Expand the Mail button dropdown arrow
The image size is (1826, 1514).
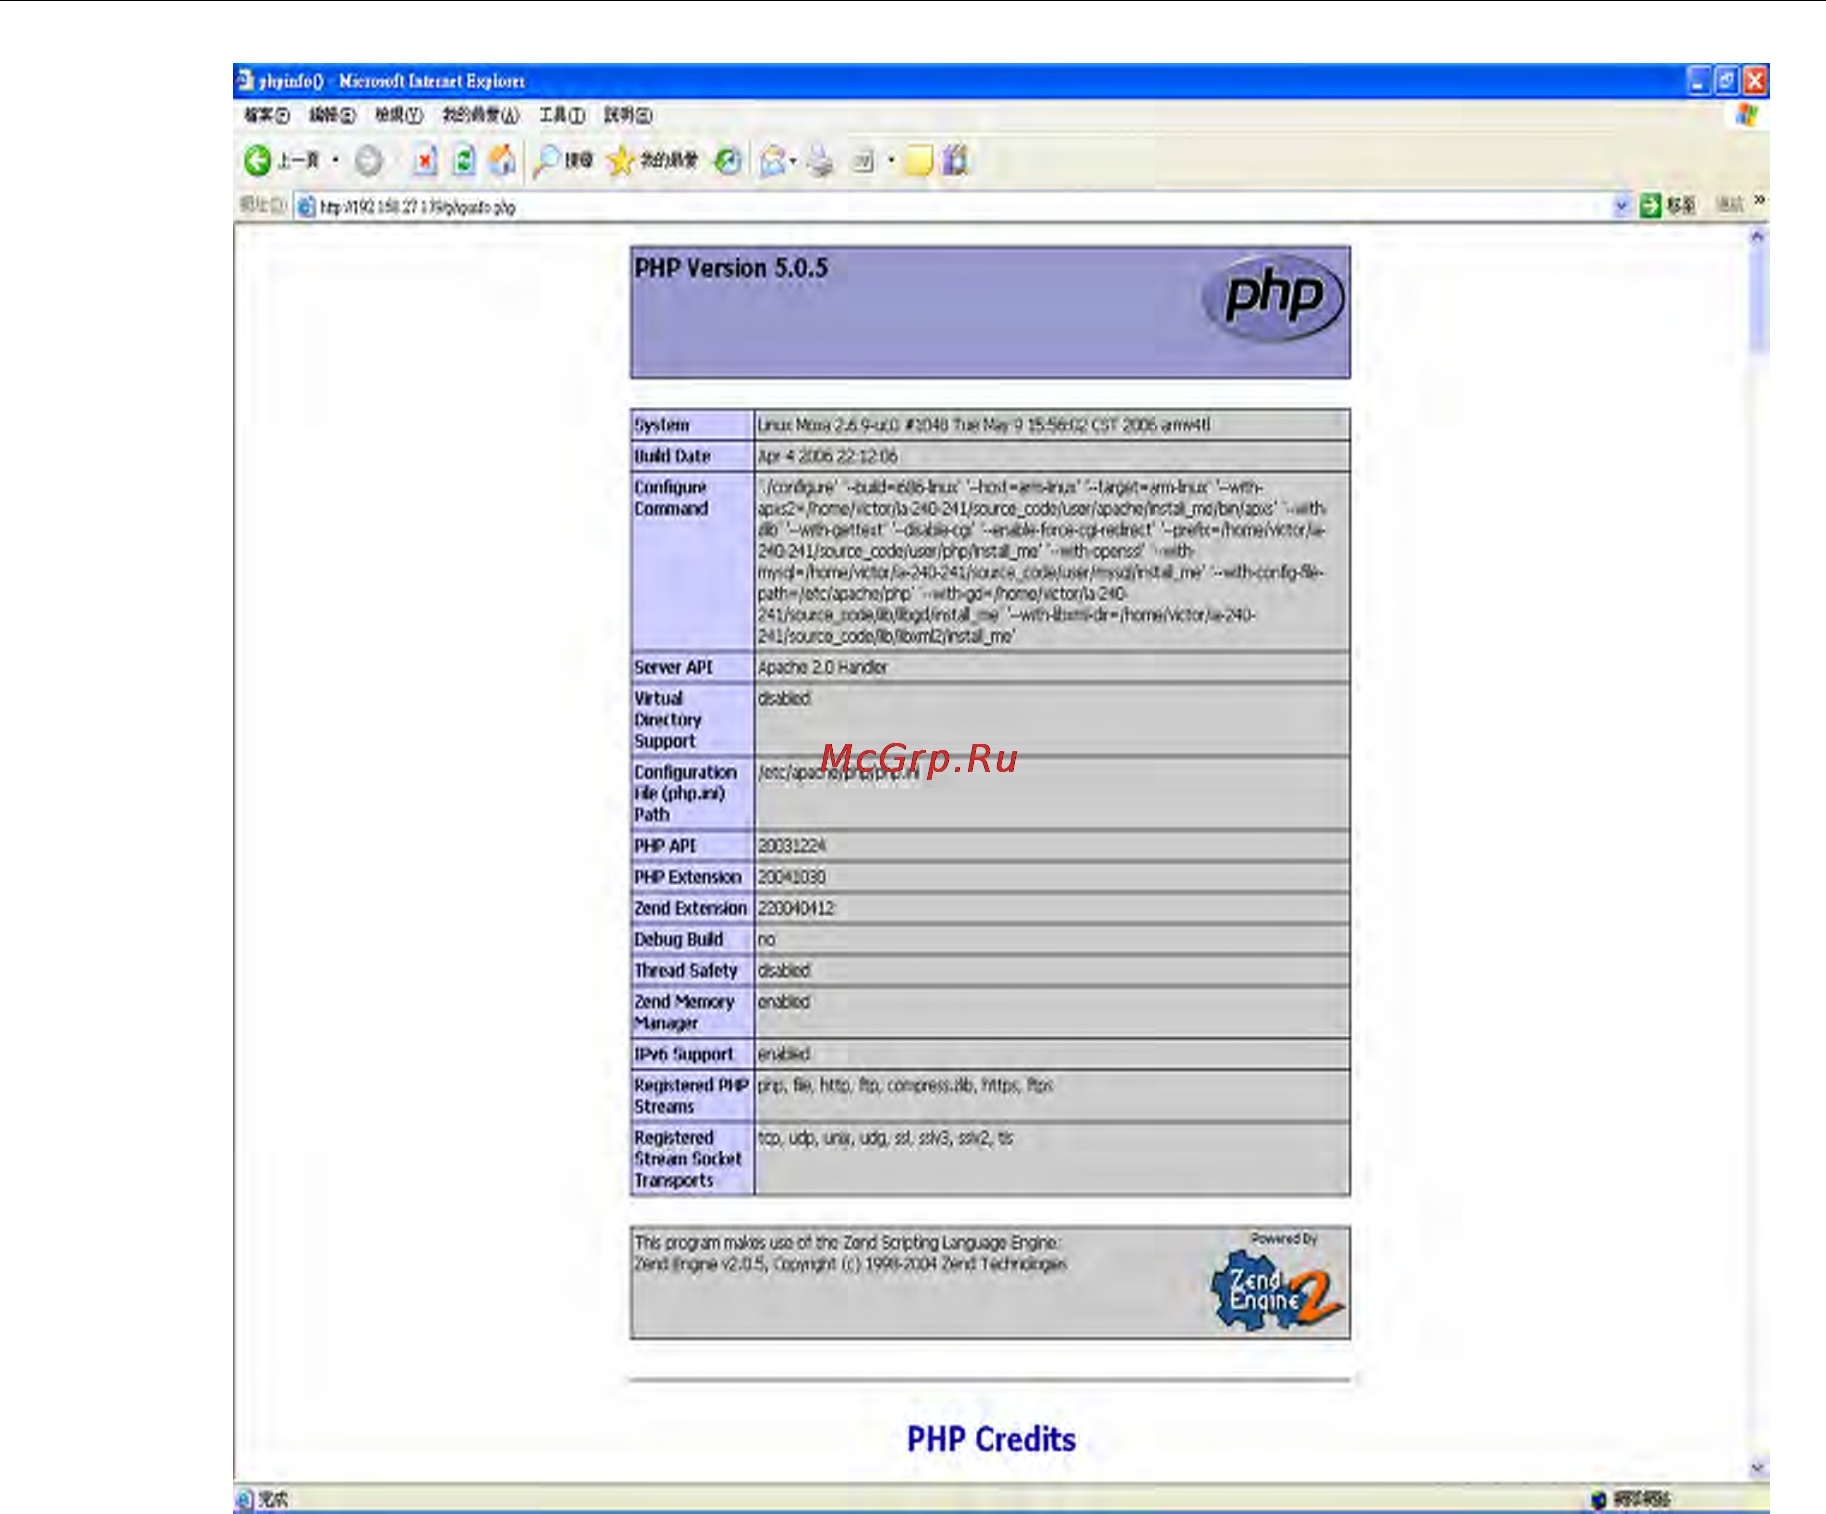pyautogui.click(x=793, y=160)
